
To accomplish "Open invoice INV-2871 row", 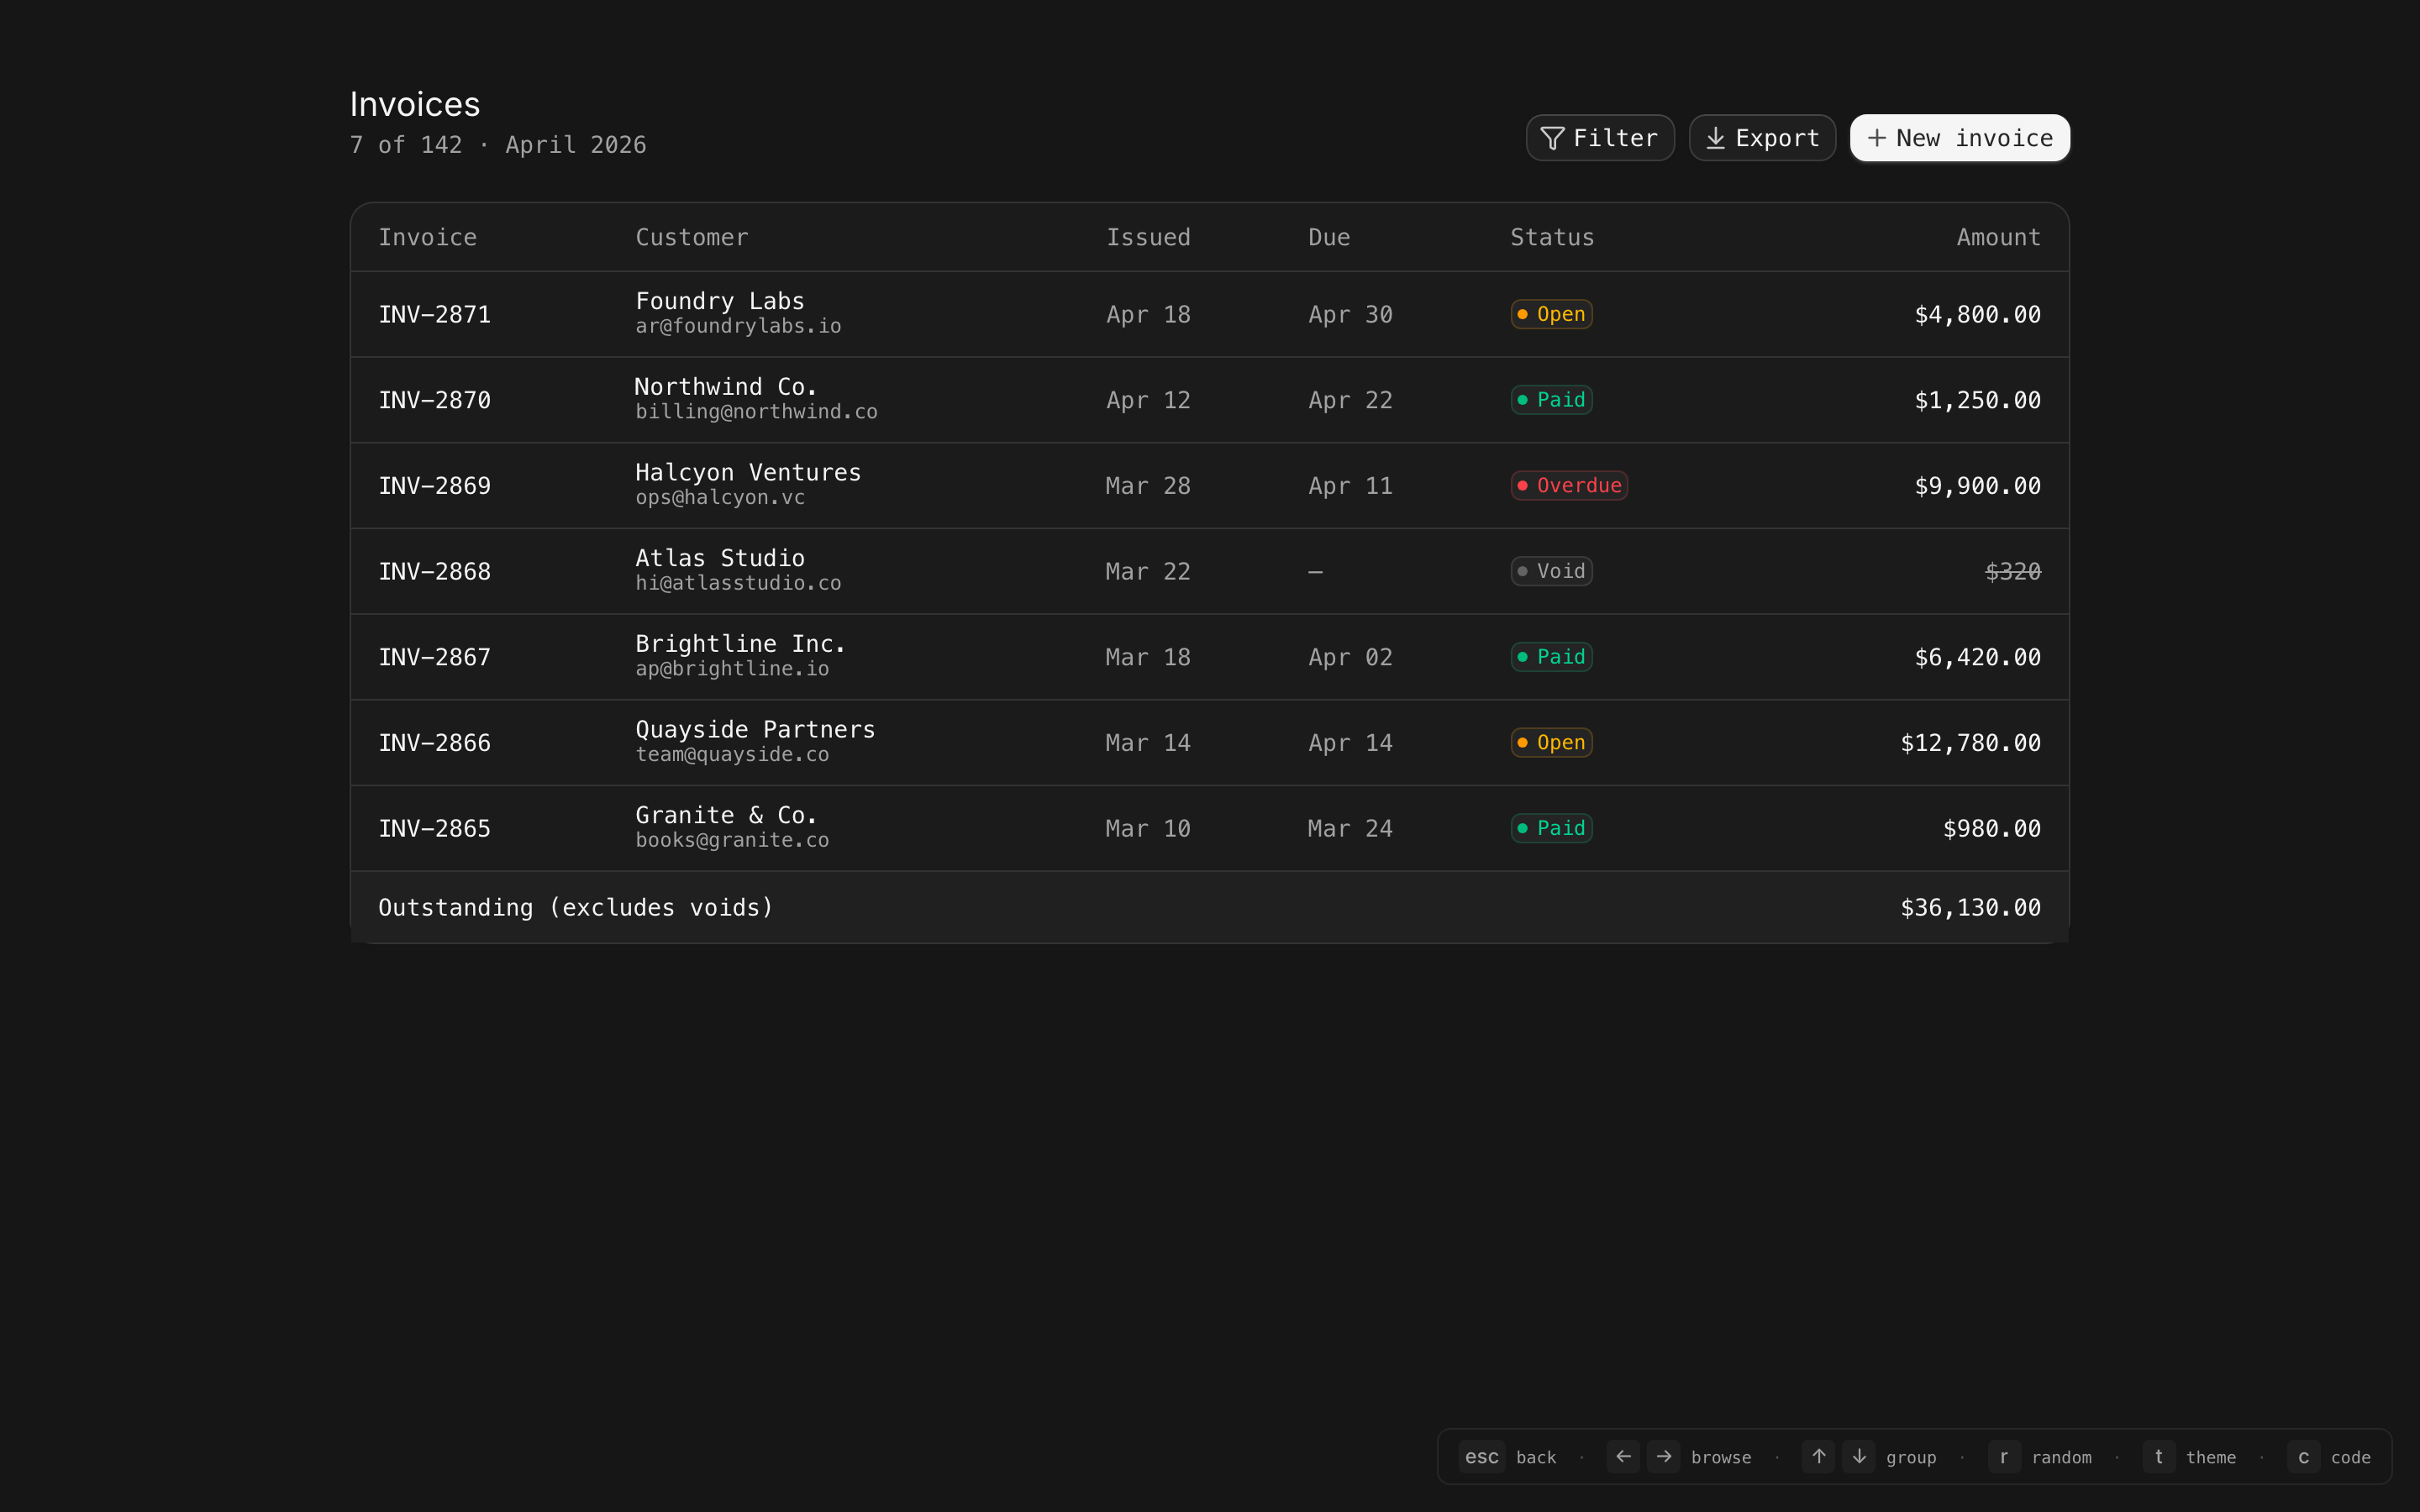I will 434,315.
